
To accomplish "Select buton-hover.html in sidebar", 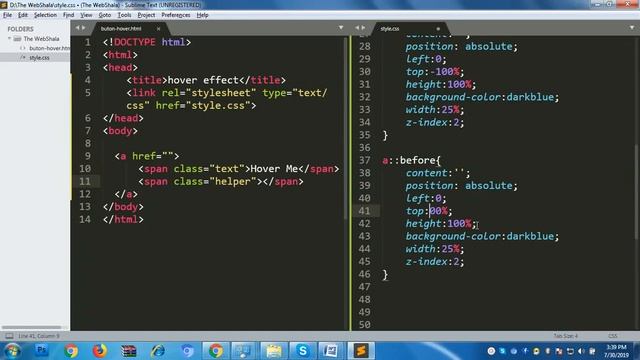I will [x=49, y=48].
